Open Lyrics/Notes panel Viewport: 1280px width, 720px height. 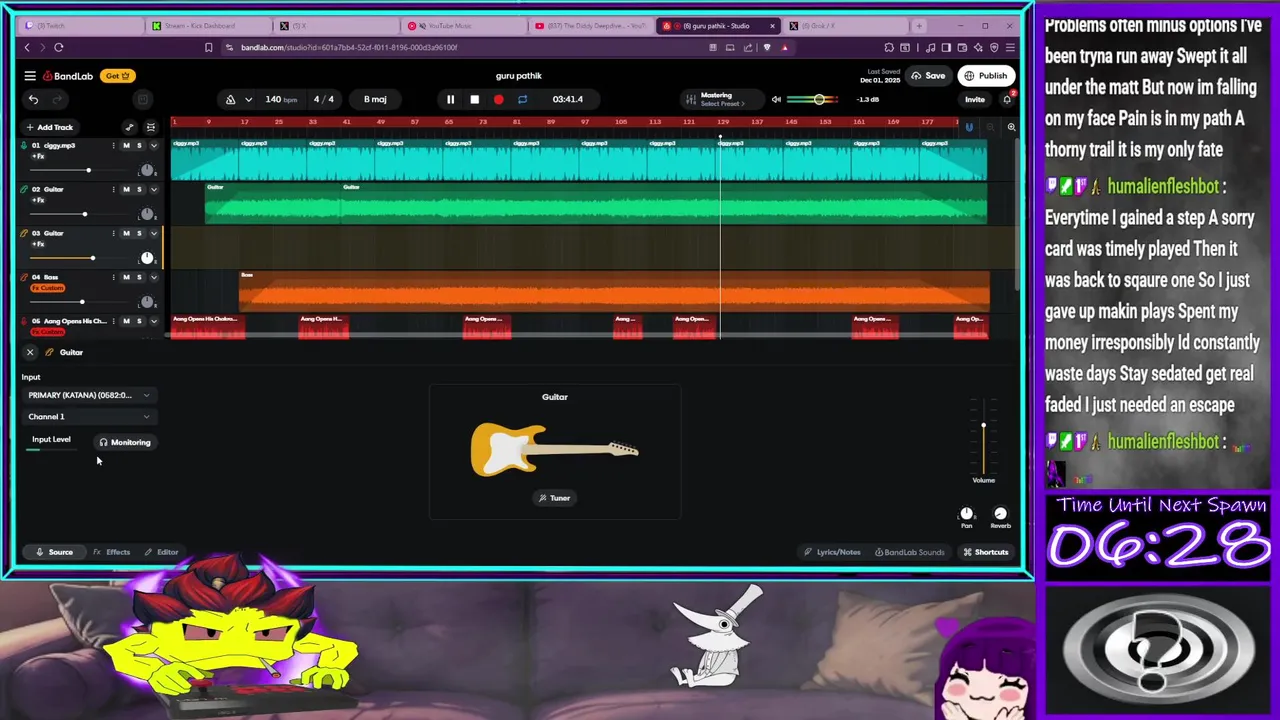(x=832, y=552)
